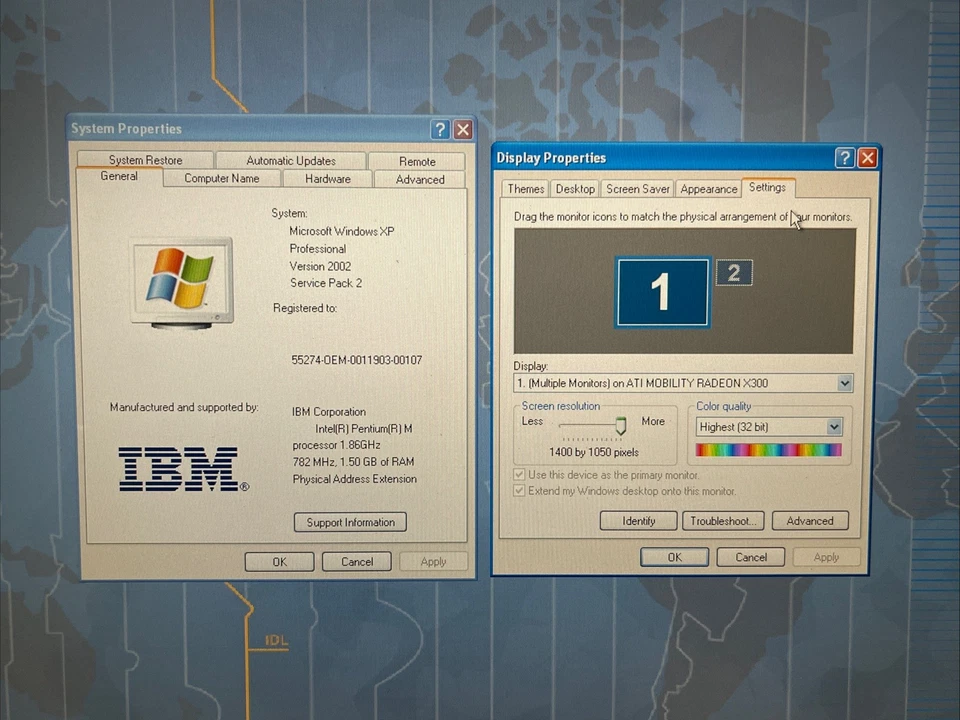The height and width of the screenshot is (720, 960).
Task: Switch to the Screen Saver tab
Action: click(x=637, y=188)
